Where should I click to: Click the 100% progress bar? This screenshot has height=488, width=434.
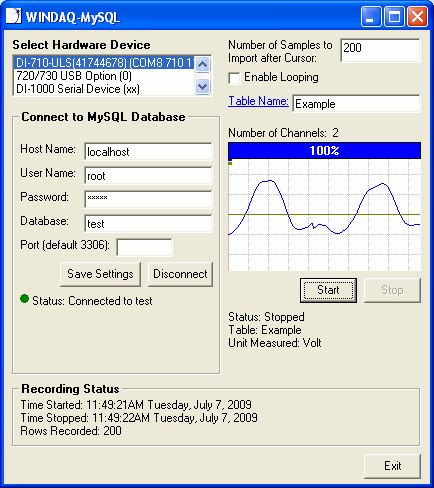click(x=324, y=151)
